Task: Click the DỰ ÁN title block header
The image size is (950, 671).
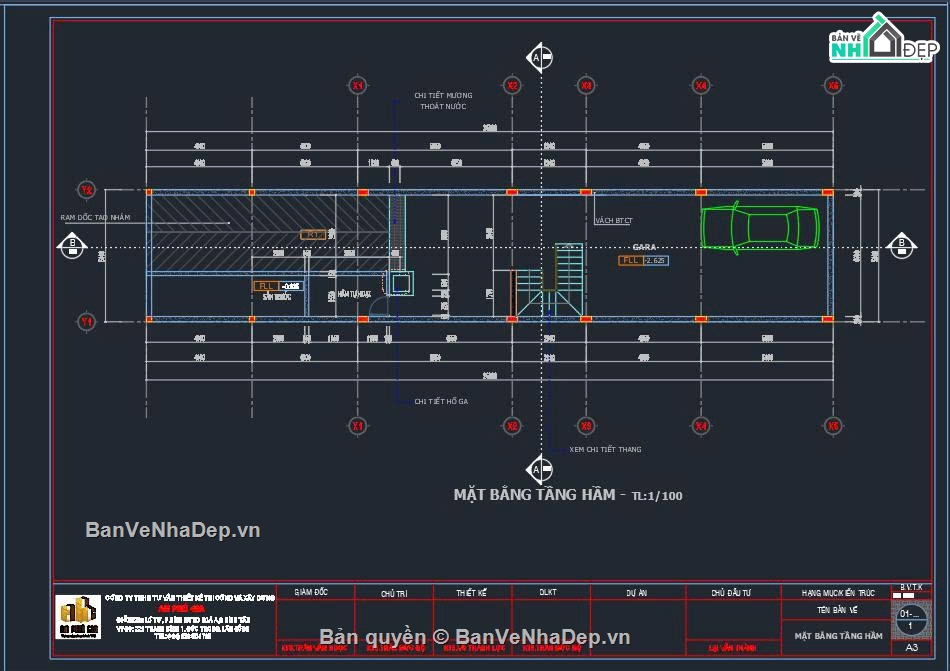Action: pos(636,593)
